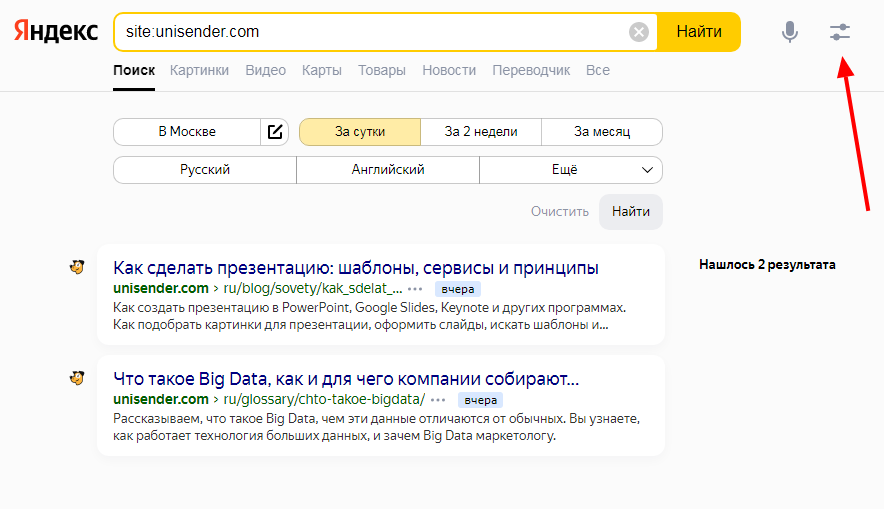Toggle the В Москве region filter
This screenshot has width=884, height=509.
(187, 132)
